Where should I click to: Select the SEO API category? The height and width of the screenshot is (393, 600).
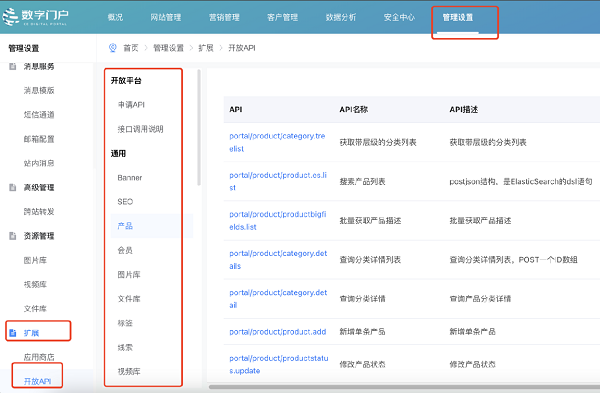125,202
